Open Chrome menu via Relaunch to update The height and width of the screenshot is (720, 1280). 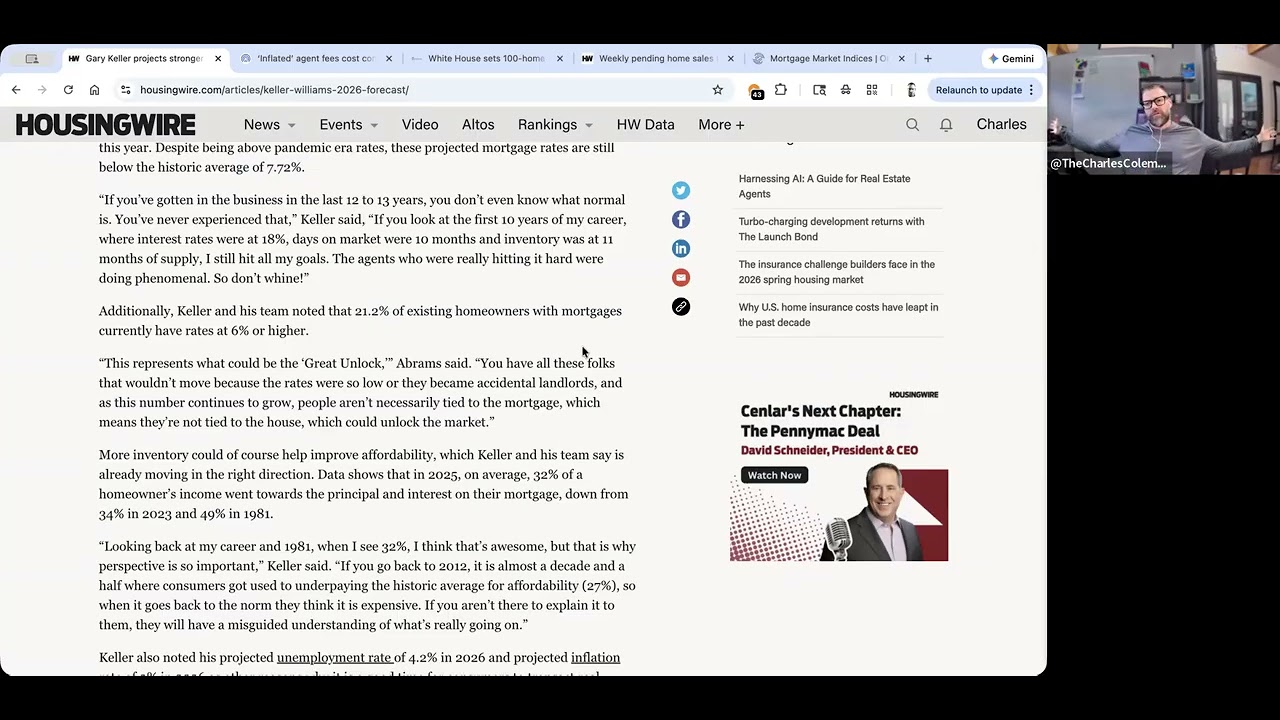pos(986,90)
